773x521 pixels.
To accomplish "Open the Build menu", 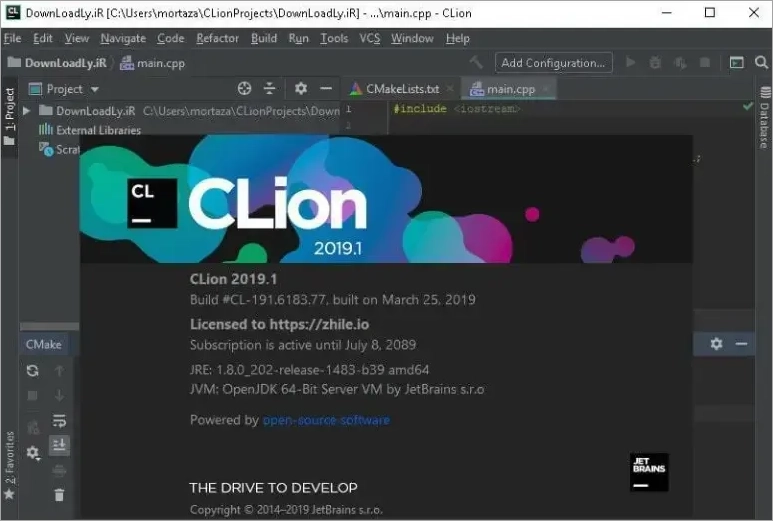I will [264, 38].
